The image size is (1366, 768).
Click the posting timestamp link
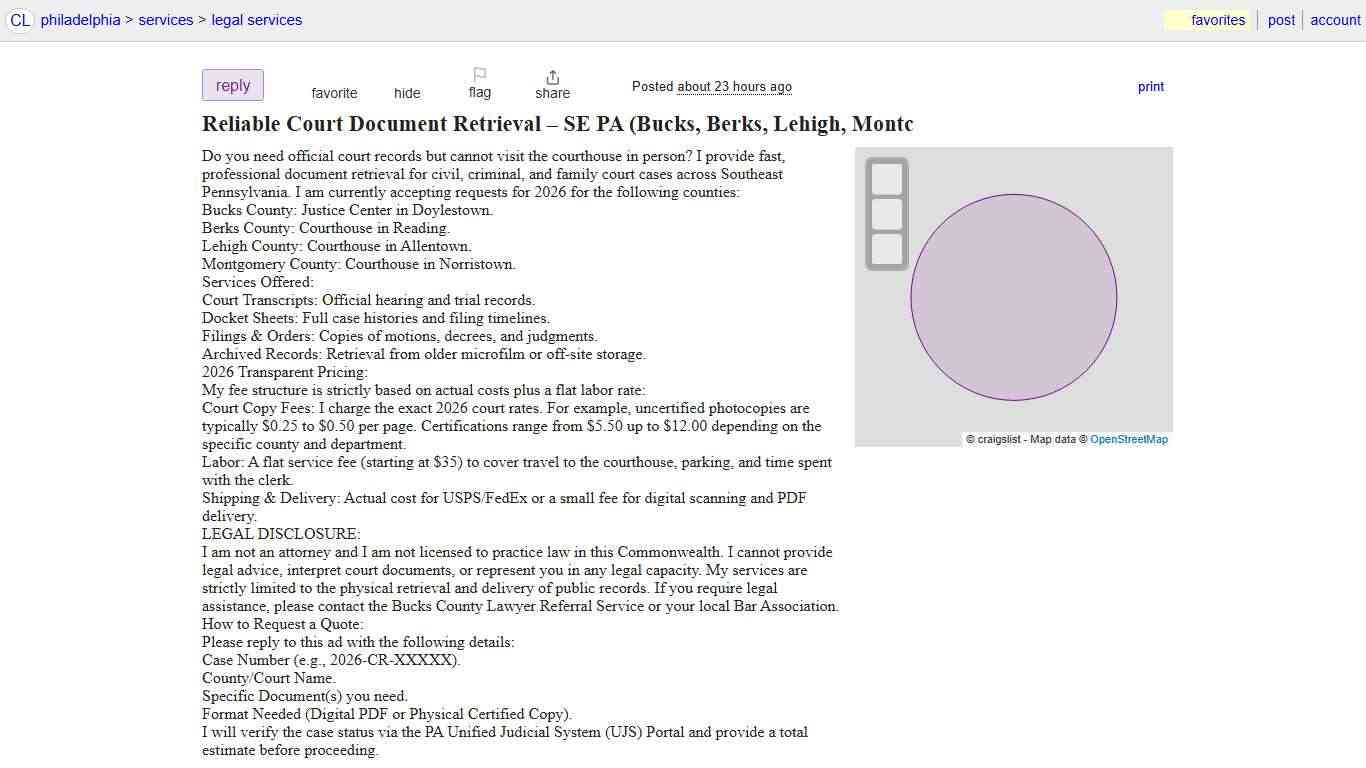point(734,86)
